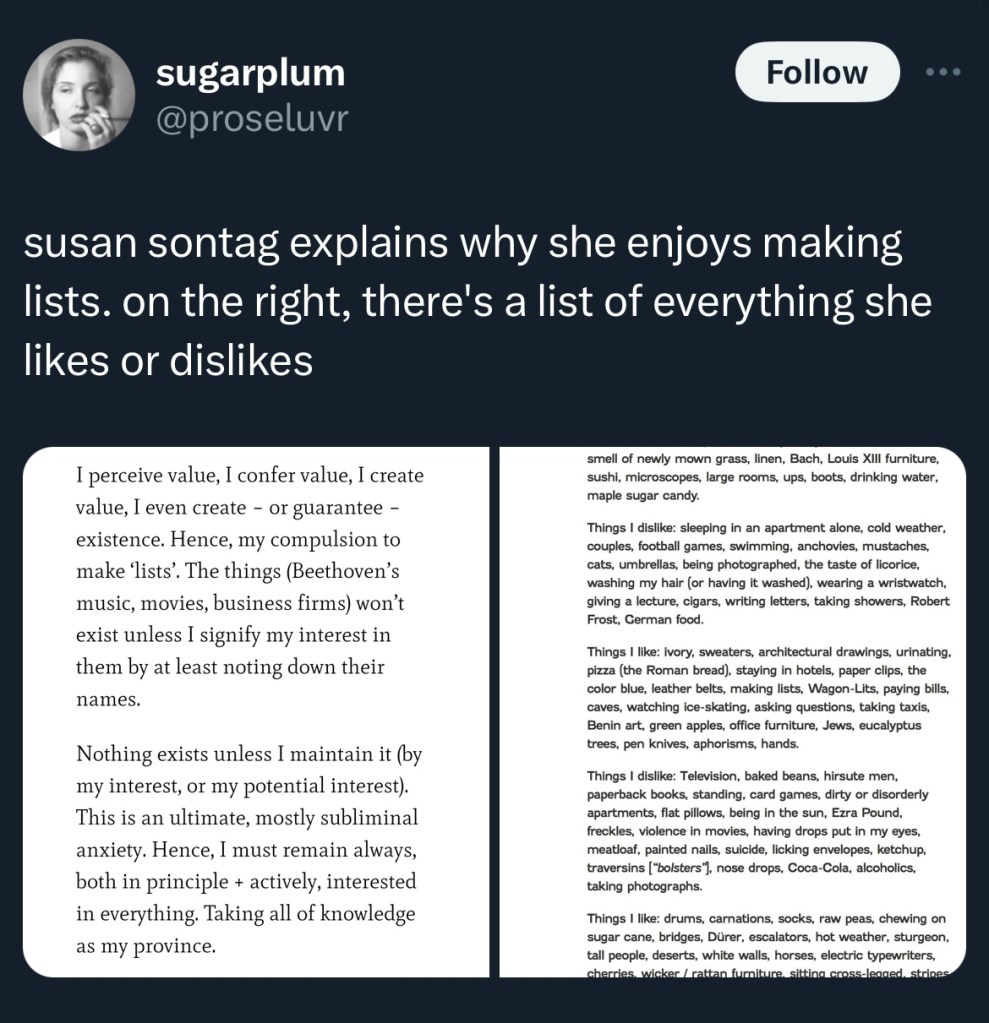Click the 'Things I like: ivory, sweaters' paragraph
Image resolution: width=989 pixels, height=1023 pixels.
click(768, 697)
